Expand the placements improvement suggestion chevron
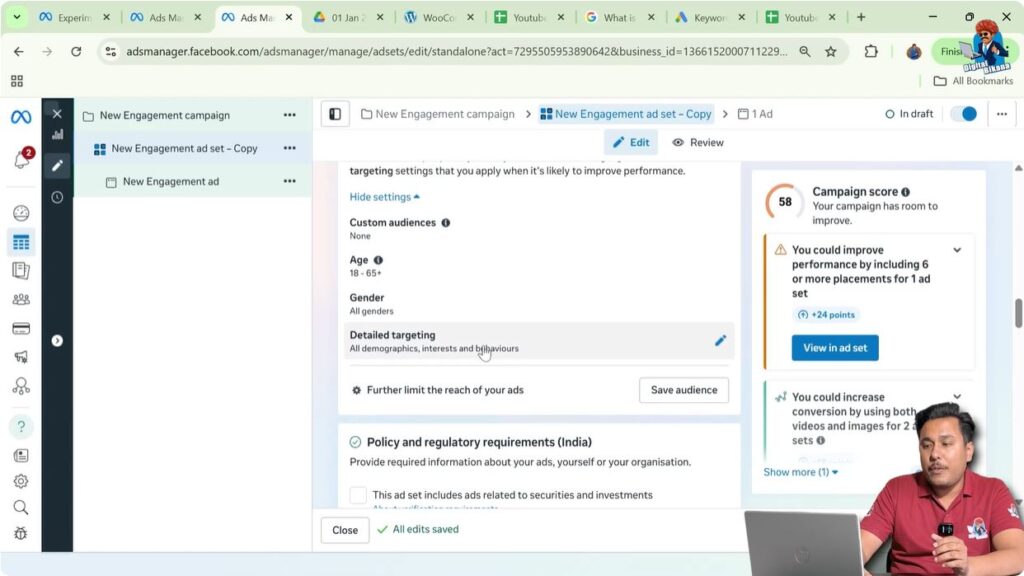1024x576 pixels. (x=957, y=250)
